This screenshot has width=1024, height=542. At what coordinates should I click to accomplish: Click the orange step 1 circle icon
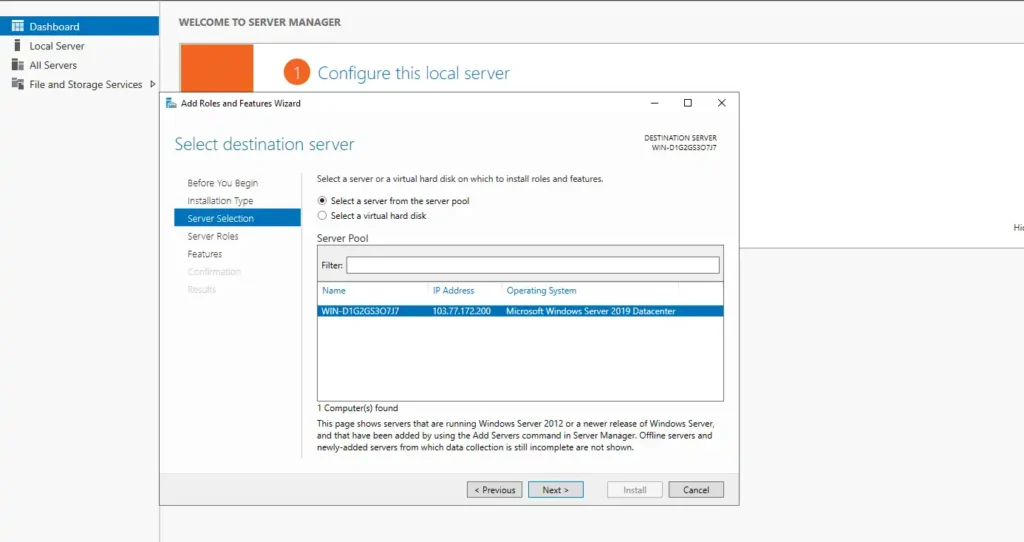[x=296, y=72]
